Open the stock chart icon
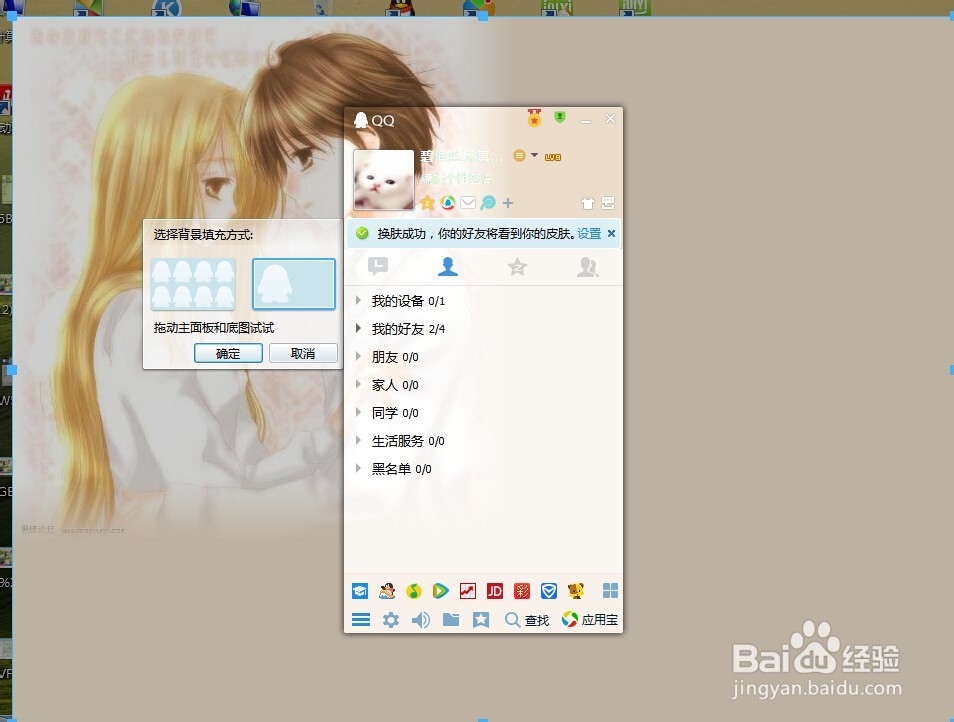This screenshot has width=954, height=722. pyautogui.click(x=468, y=591)
